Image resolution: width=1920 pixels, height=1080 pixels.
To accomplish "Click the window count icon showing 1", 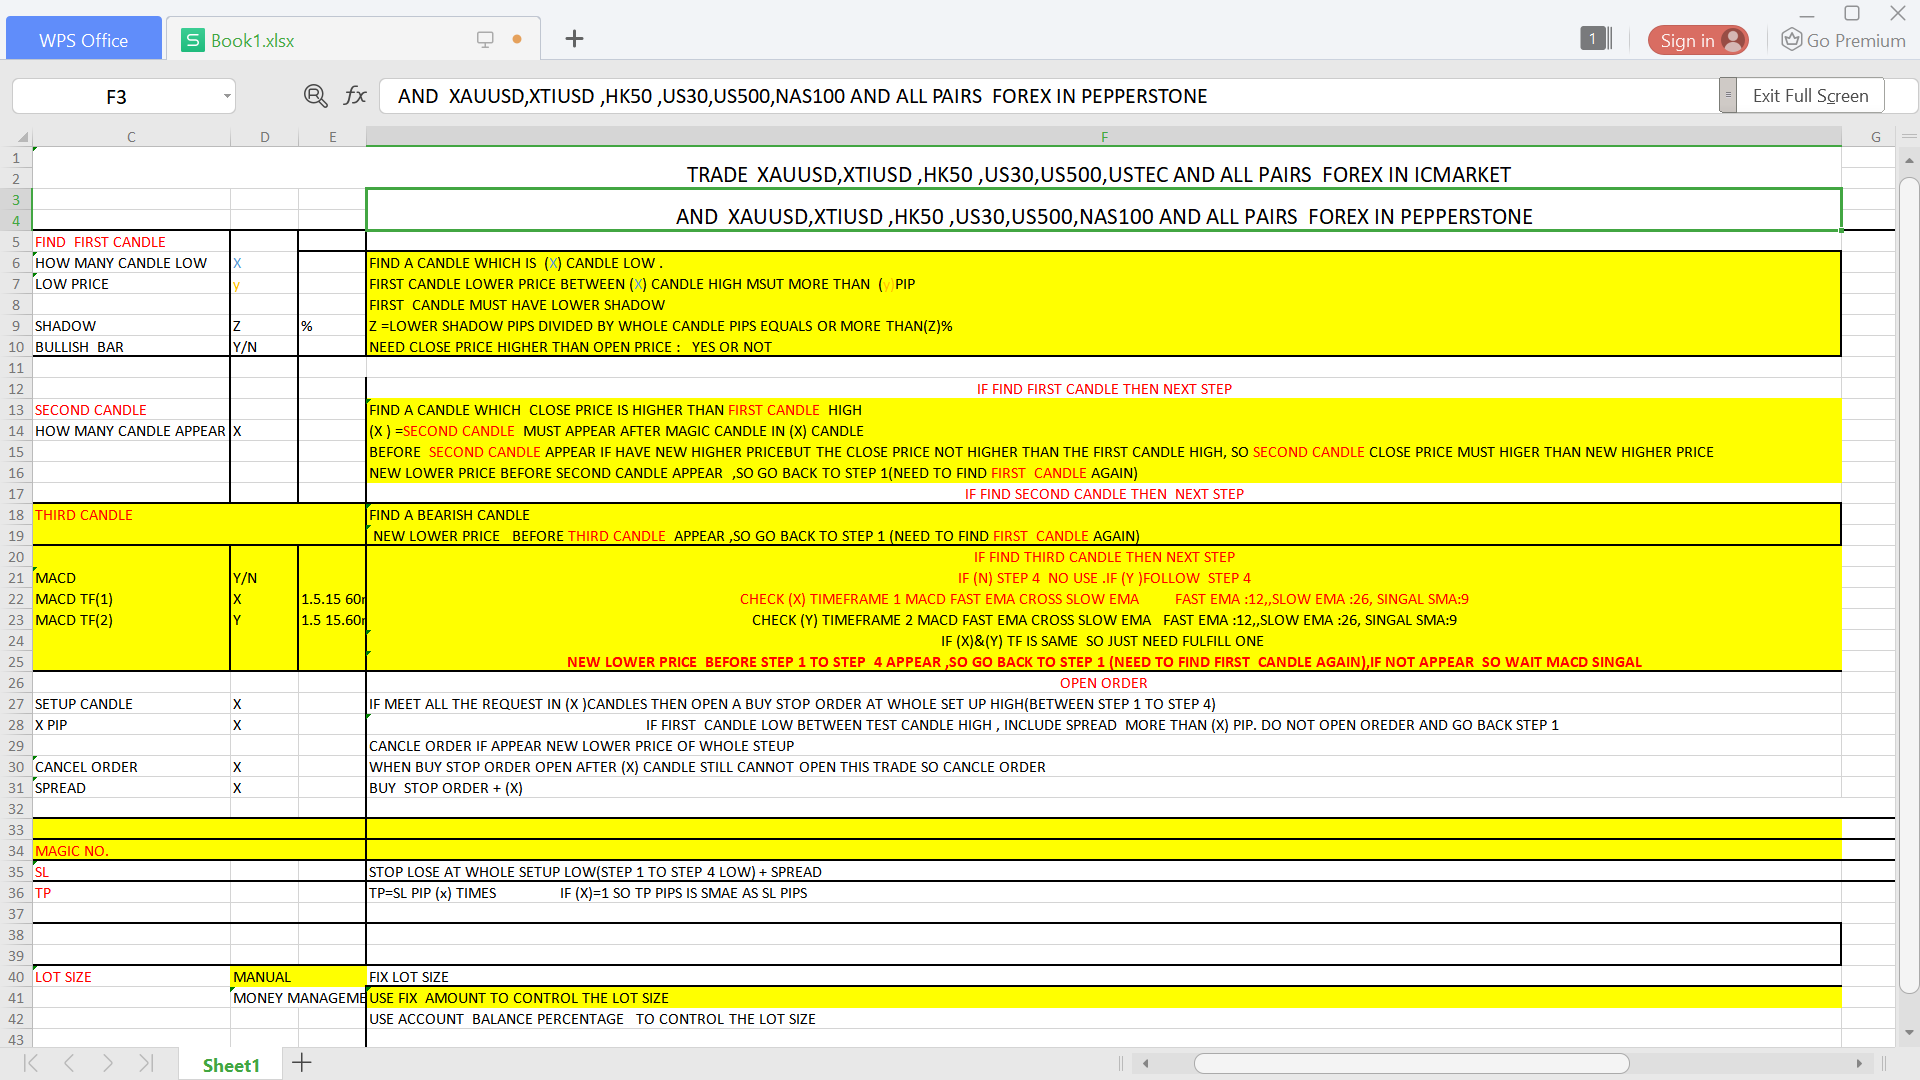I will click(x=1596, y=39).
